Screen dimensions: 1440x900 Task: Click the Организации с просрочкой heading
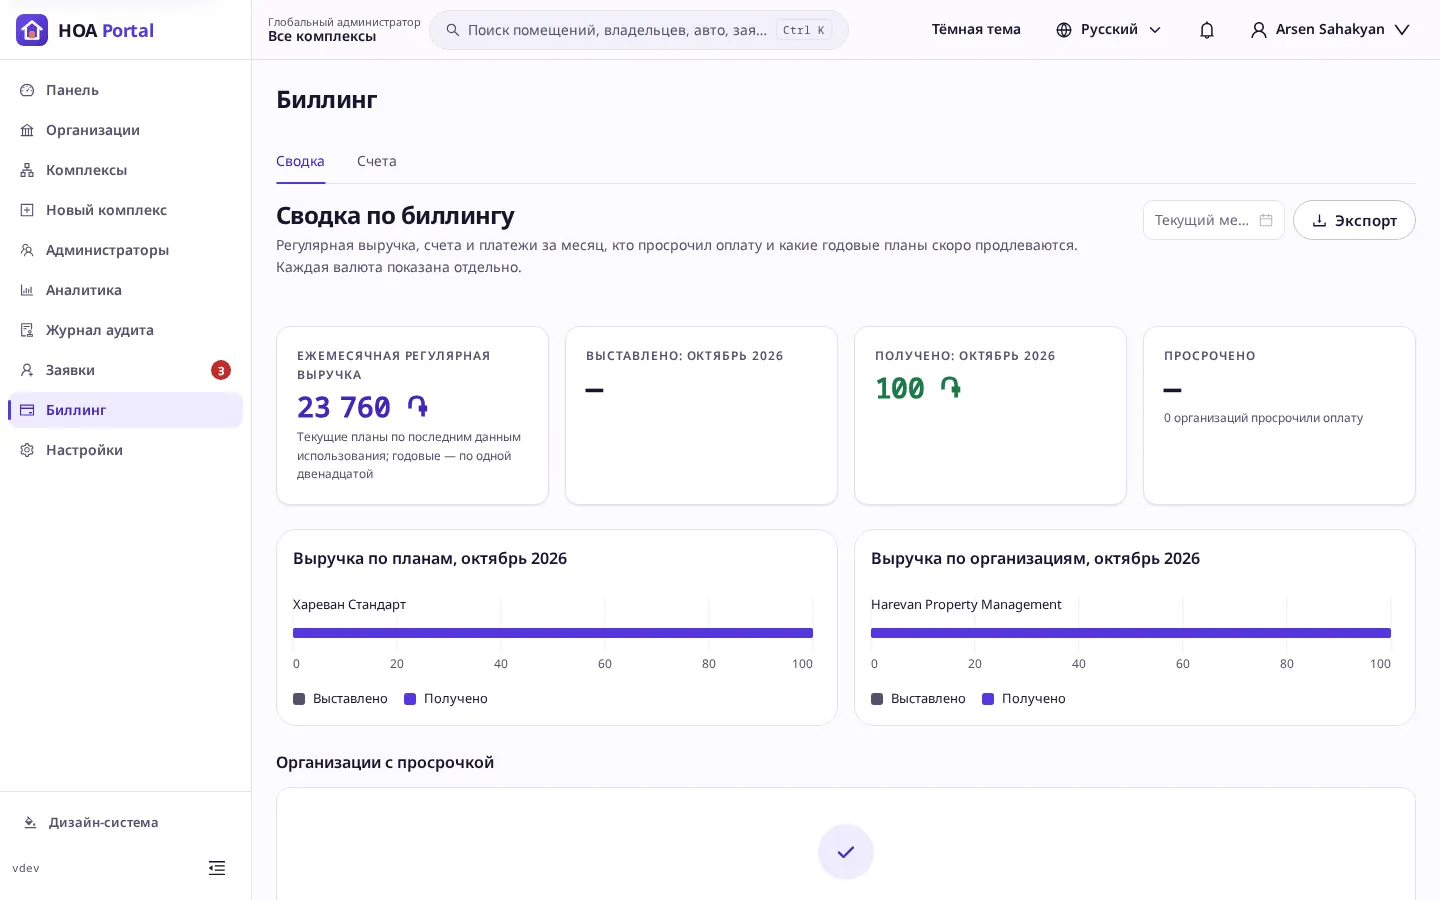tap(385, 762)
